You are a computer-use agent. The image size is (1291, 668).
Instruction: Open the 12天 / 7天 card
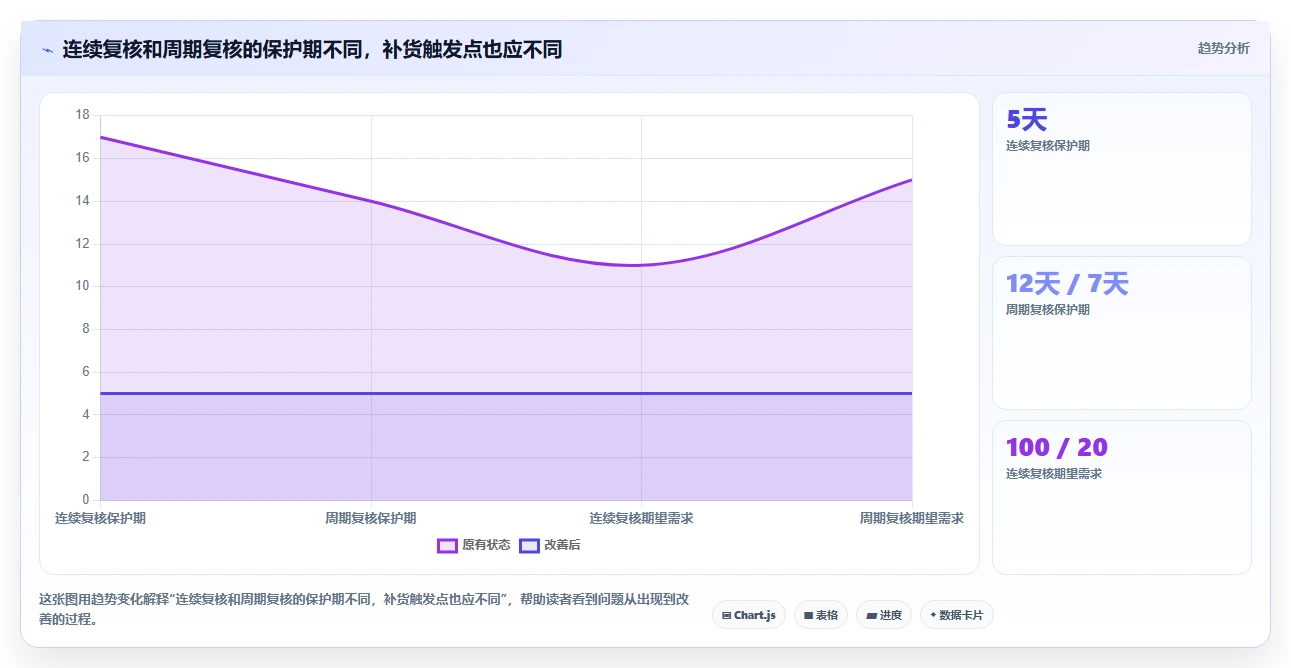click(x=1121, y=333)
